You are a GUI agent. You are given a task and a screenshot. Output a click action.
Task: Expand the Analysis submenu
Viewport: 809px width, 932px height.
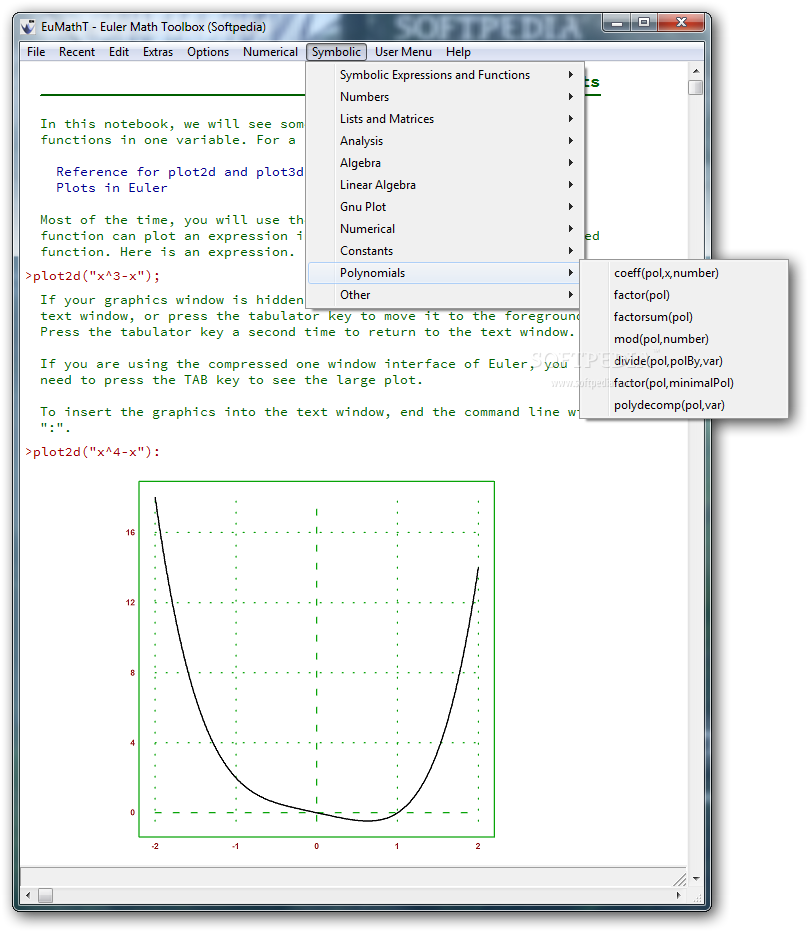pyautogui.click(x=444, y=141)
